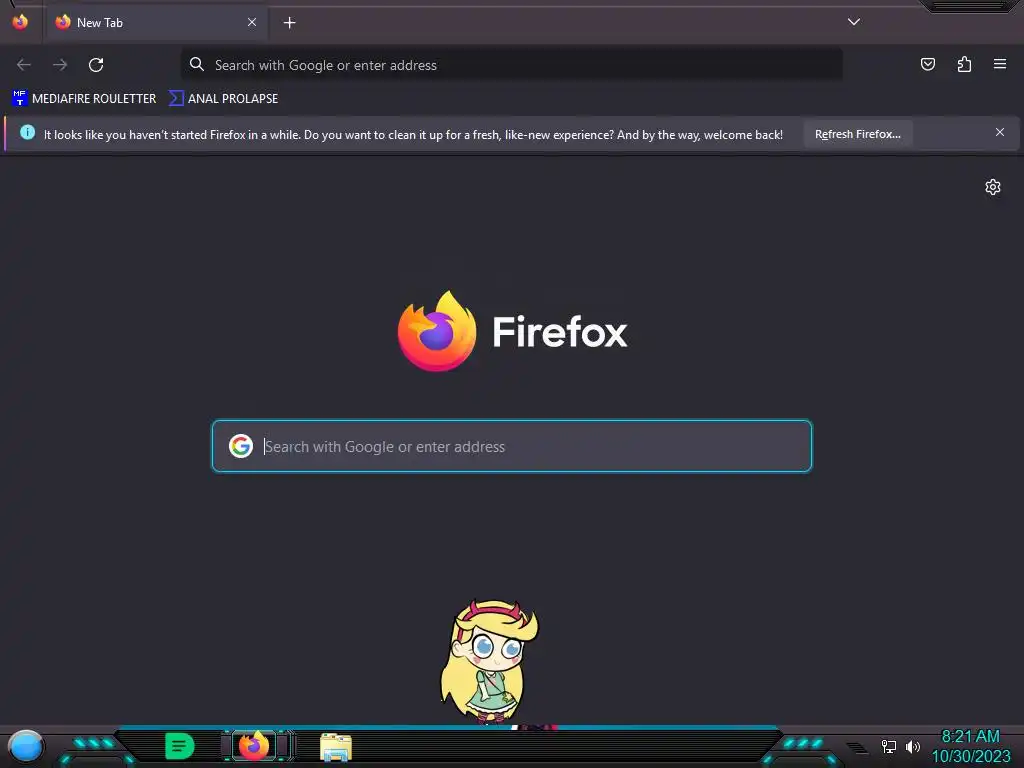Click the 8:21 AM clock in tray
This screenshot has height=768, width=1024.
tap(970, 737)
